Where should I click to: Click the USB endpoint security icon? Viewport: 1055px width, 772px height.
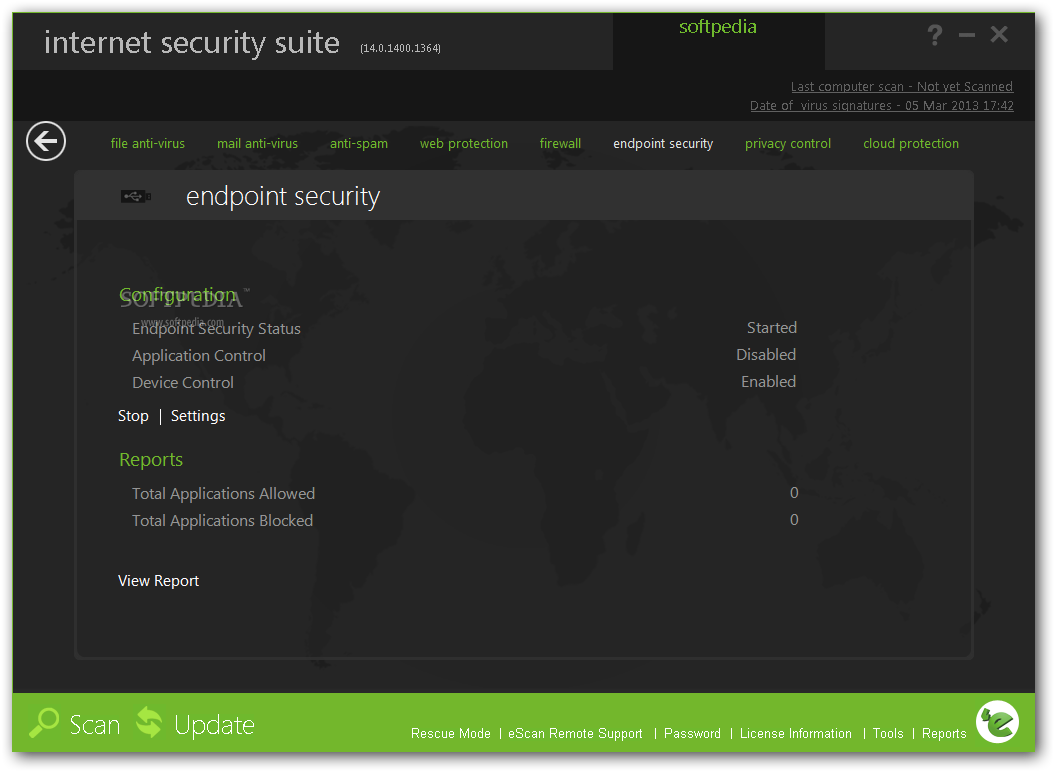tap(136, 197)
